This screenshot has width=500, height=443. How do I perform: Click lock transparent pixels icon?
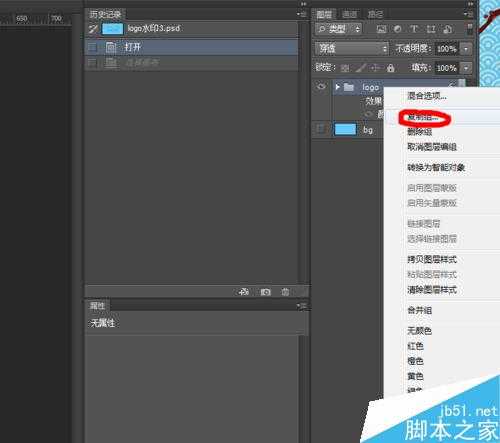pos(345,68)
